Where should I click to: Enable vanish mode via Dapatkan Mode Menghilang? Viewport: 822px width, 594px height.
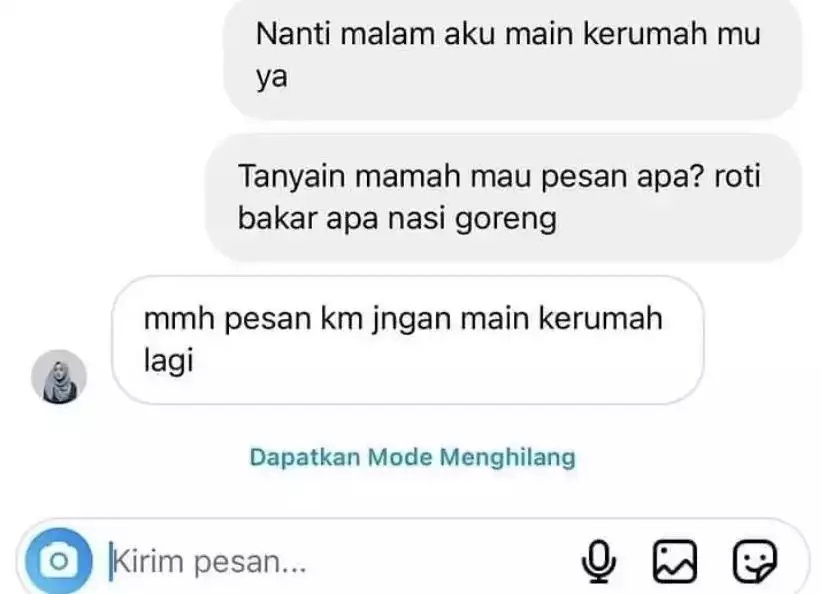click(413, 457)
